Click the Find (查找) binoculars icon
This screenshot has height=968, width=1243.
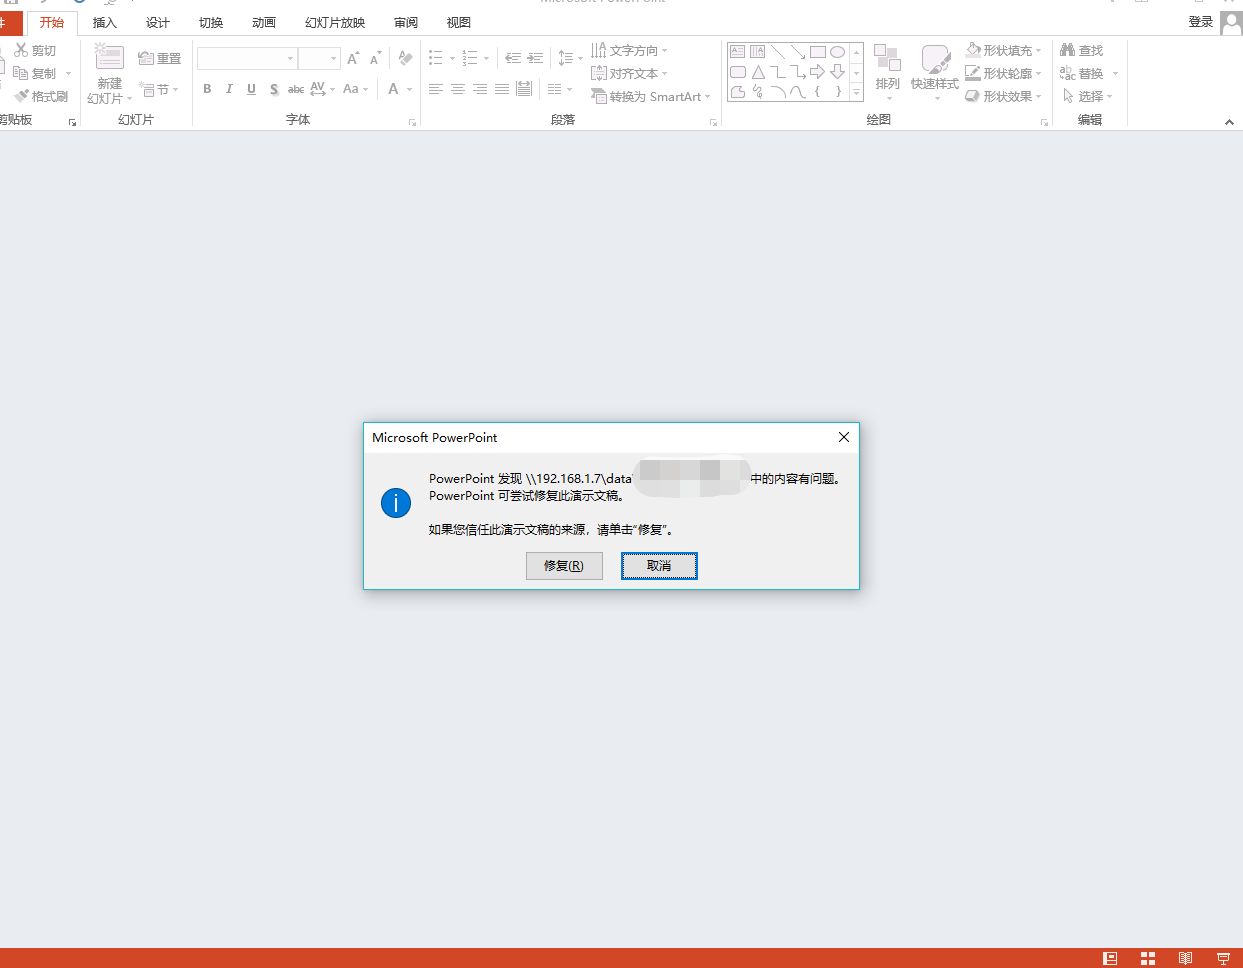pos(1067,50)
